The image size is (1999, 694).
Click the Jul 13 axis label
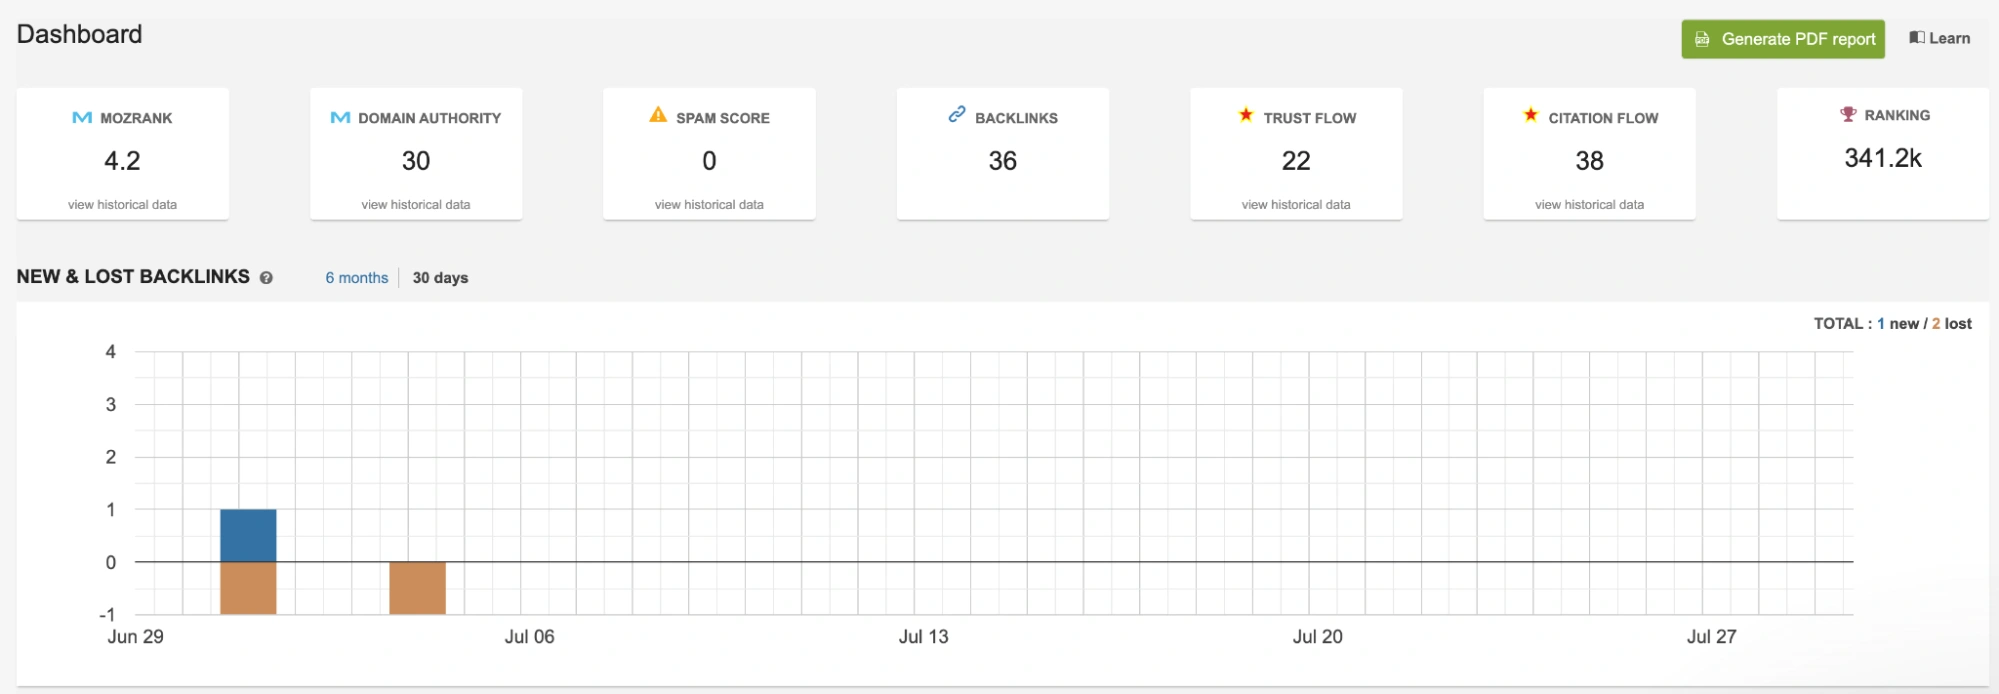tap(924, 637)
